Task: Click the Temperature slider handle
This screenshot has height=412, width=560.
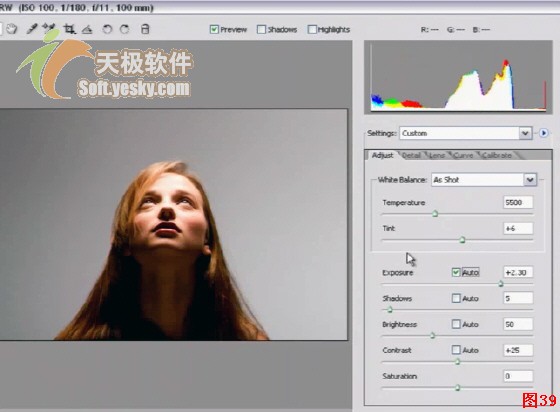Action: point(435,214)
